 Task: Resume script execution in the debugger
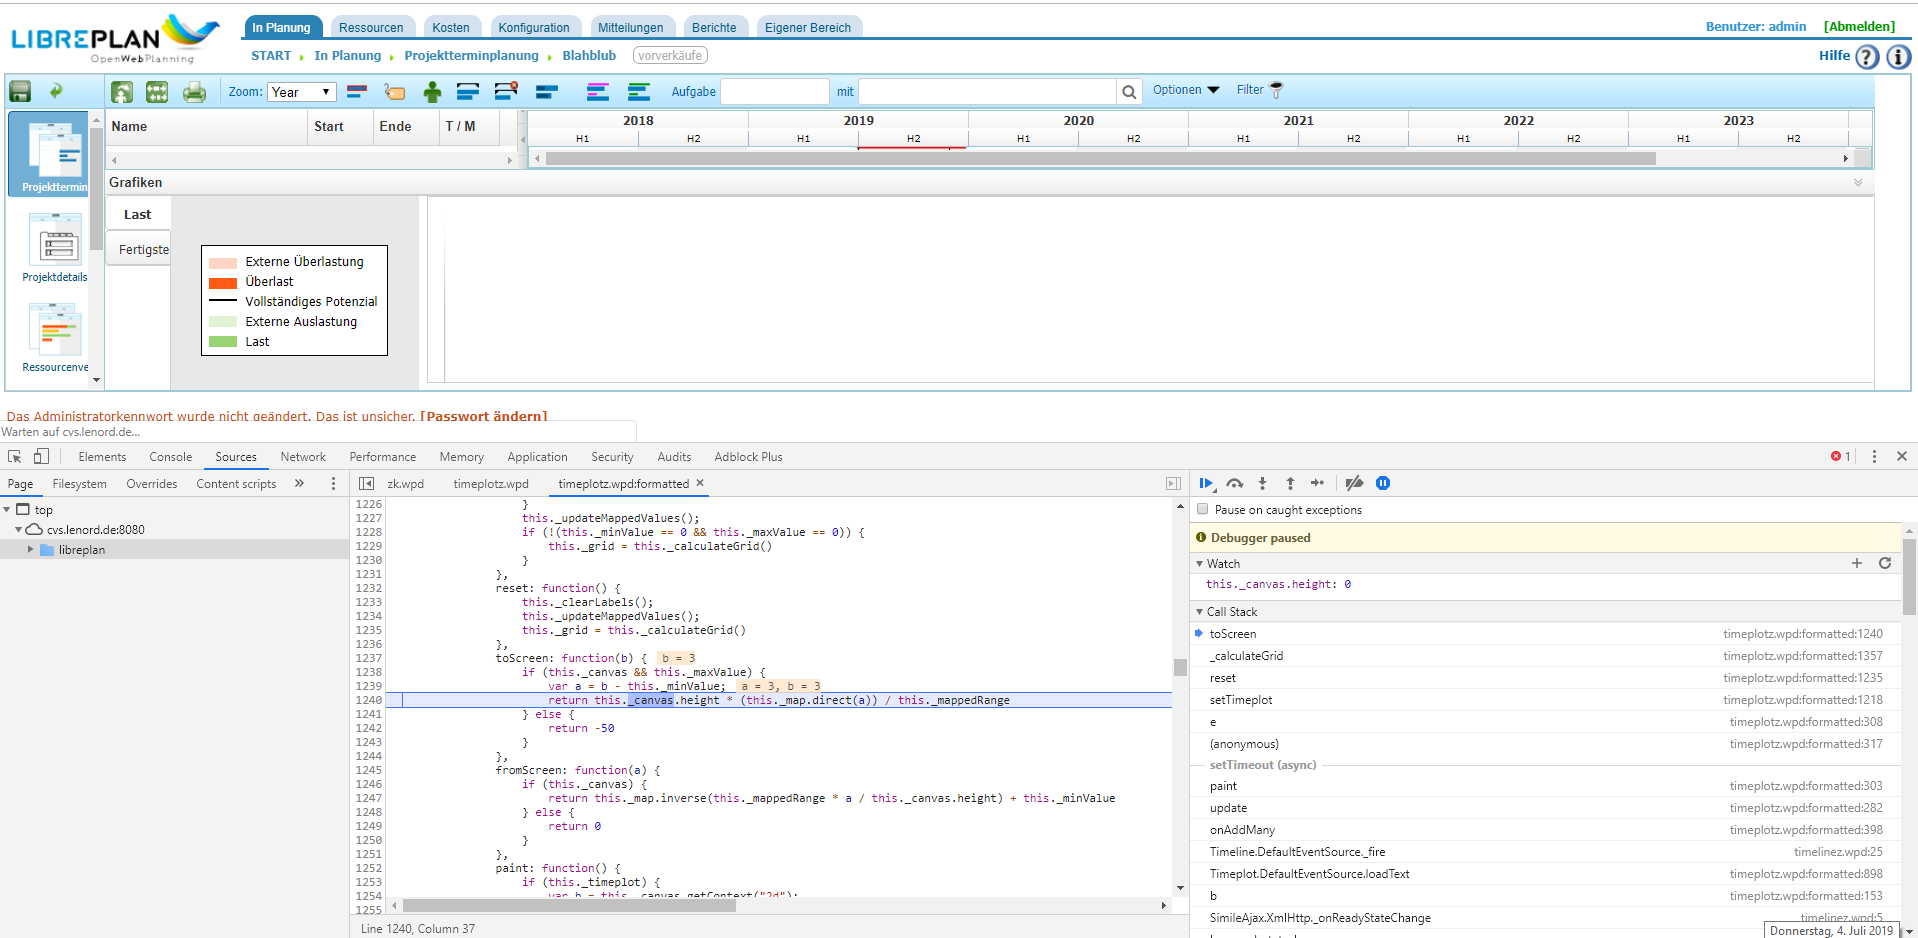point(1206,483)
